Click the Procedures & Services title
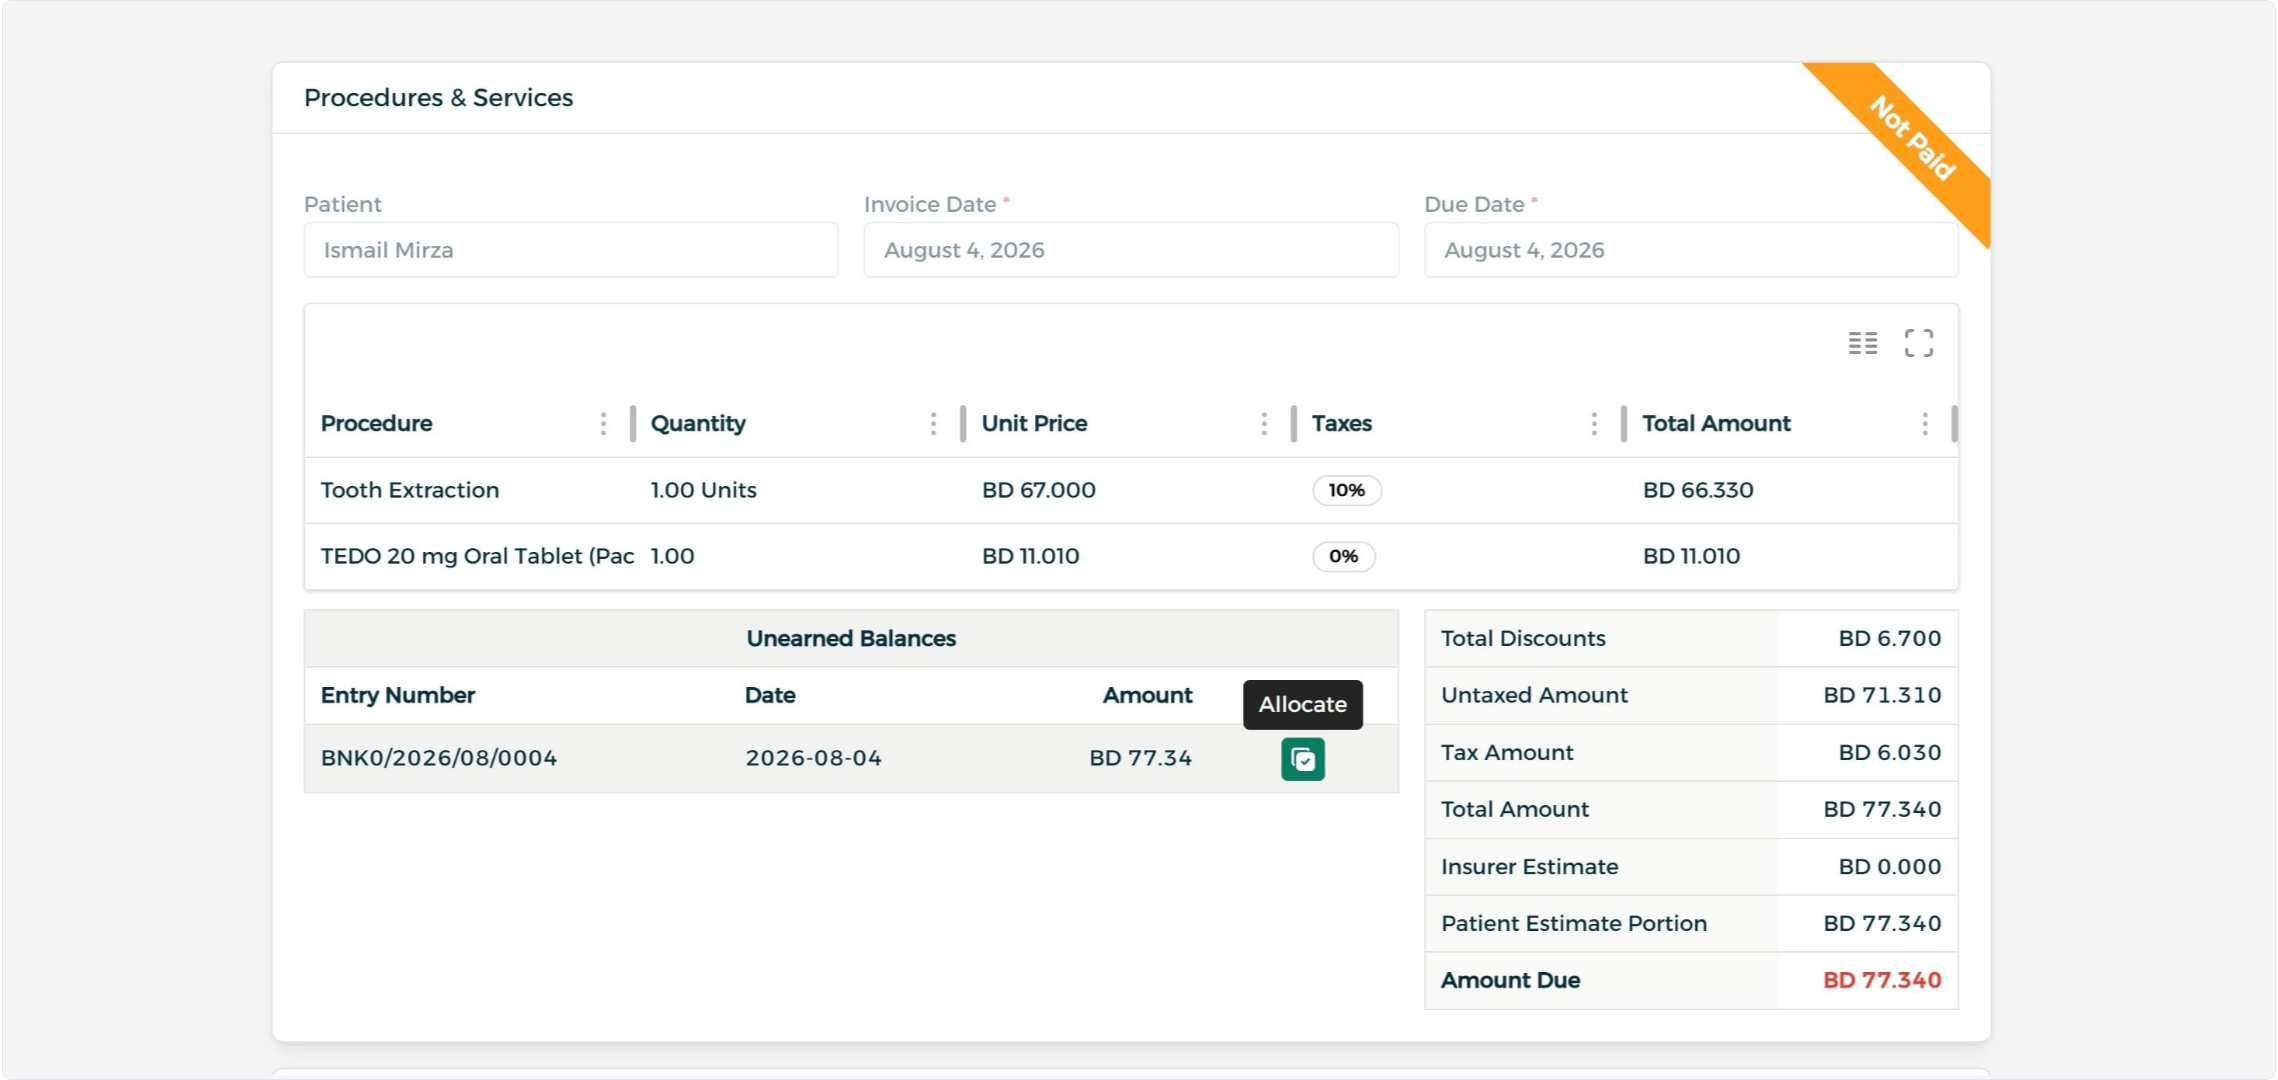The image size is (2278, 1080). [439, 98]
